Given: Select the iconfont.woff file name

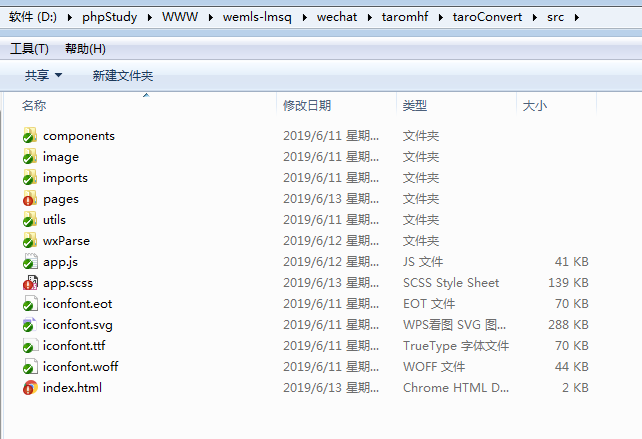Looking at the screenshot, I should (x=80, y=367).
